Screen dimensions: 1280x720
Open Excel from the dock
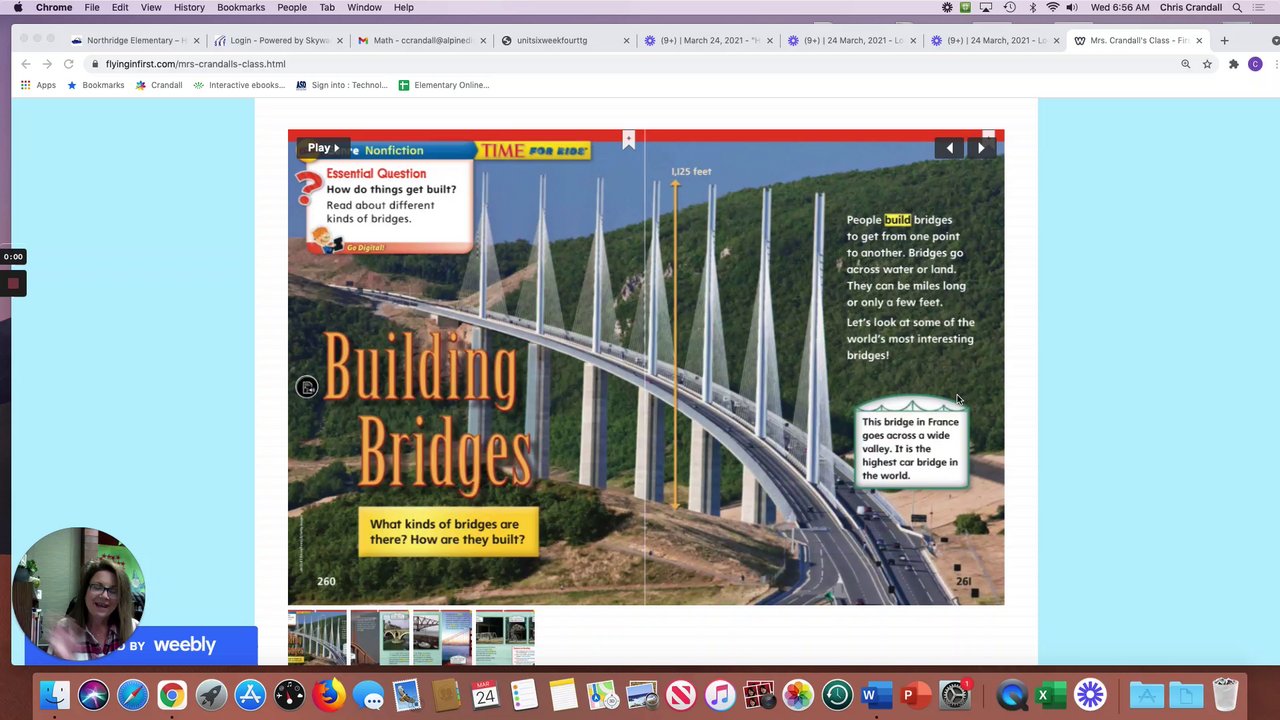point(1048,694)
